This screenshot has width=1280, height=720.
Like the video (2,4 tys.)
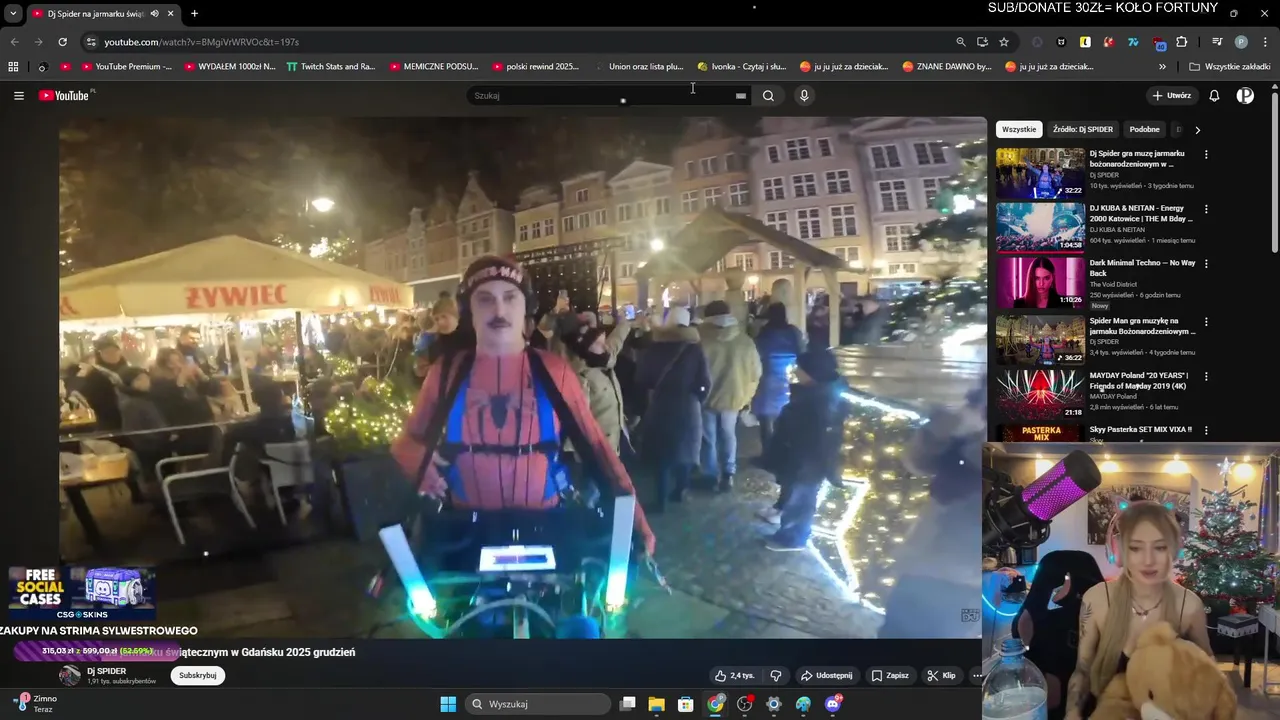[734, 676]
